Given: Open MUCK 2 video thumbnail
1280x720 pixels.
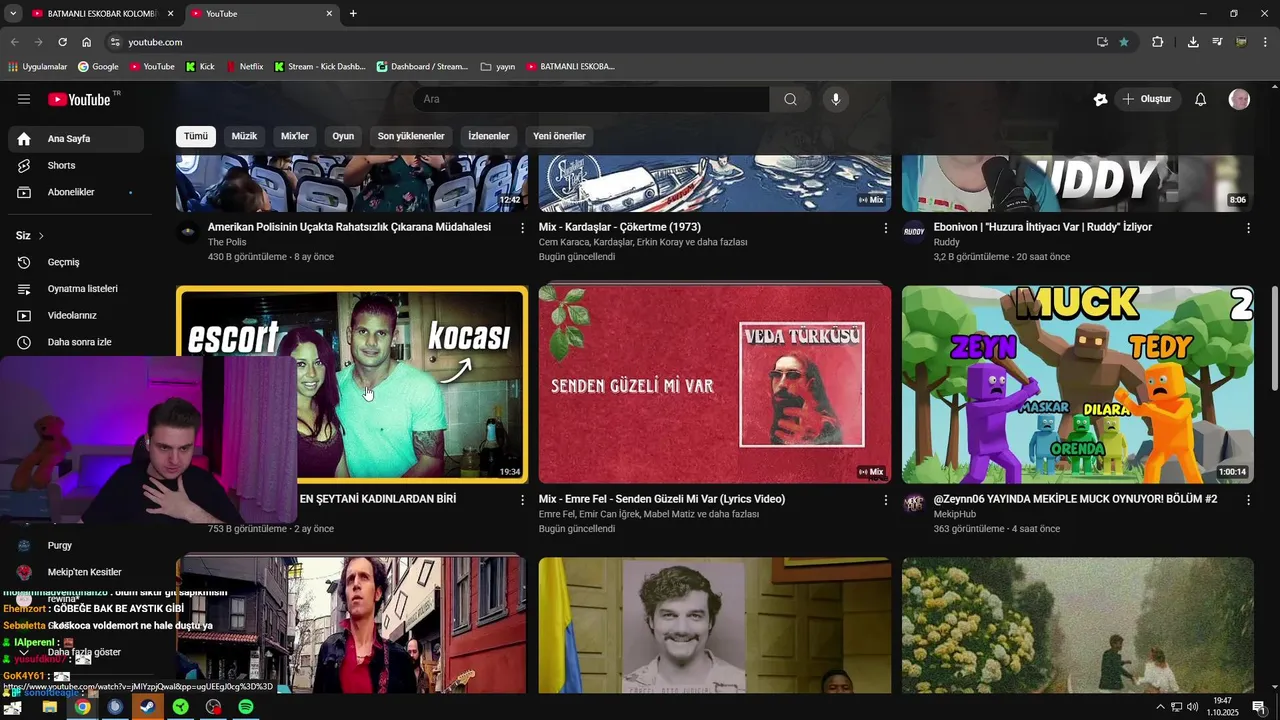Looking at the screenshot, I should click(x=1078, y=385).
